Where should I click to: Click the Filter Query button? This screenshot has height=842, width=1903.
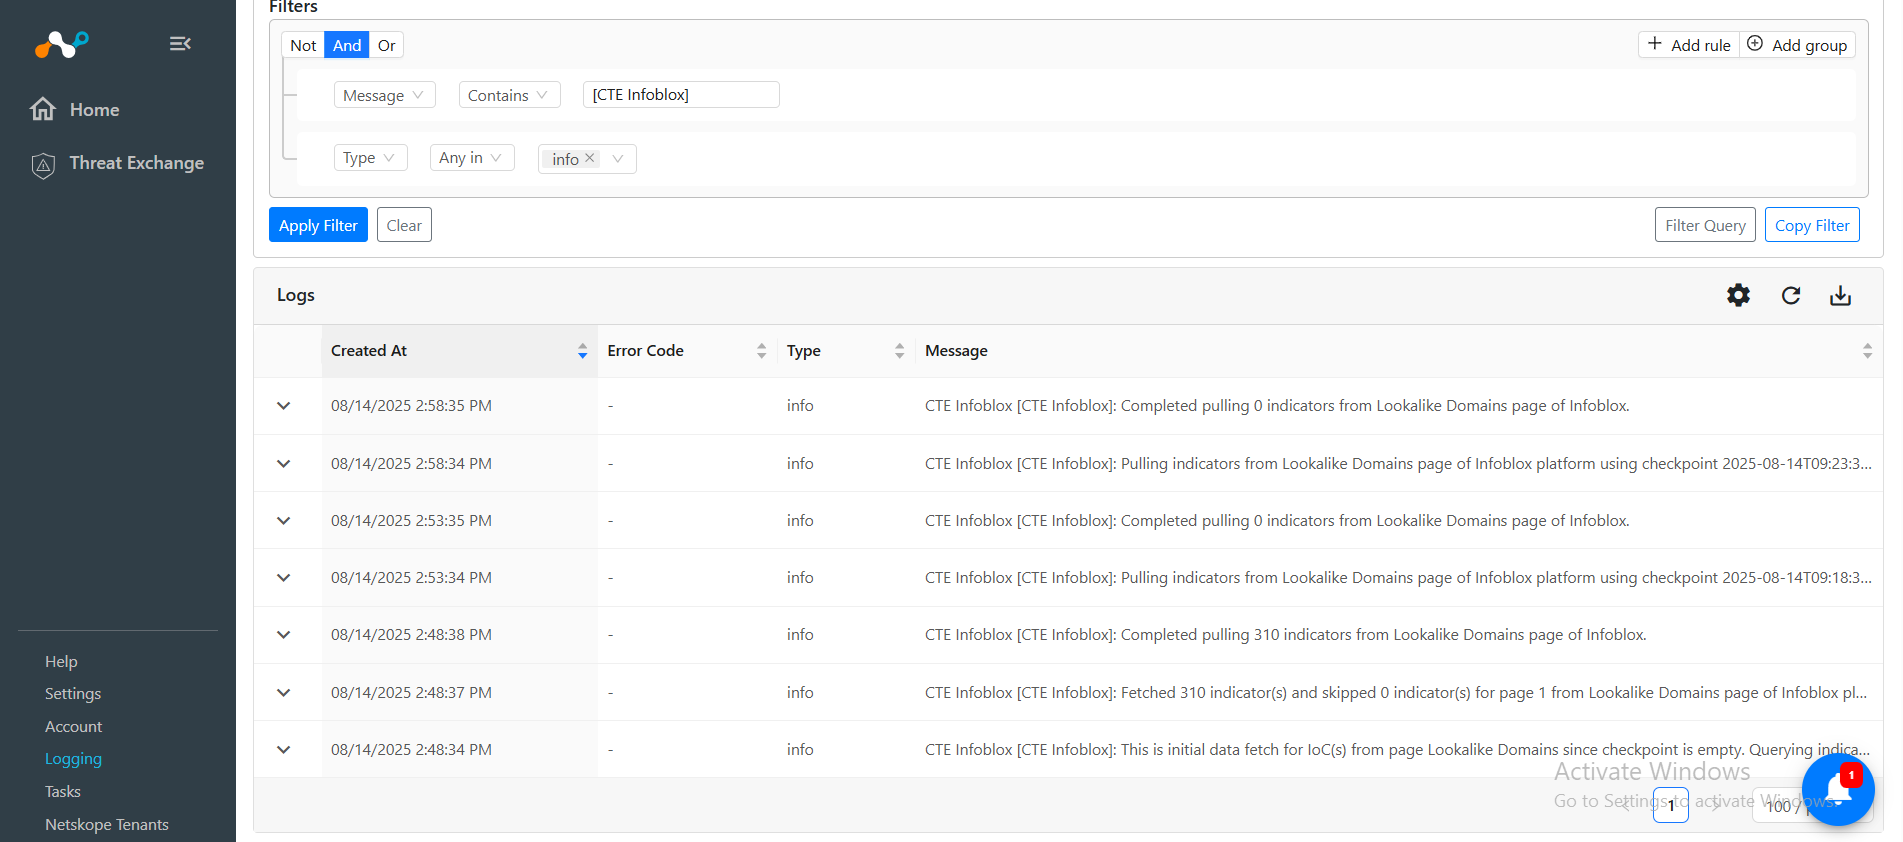point(1705,225)
